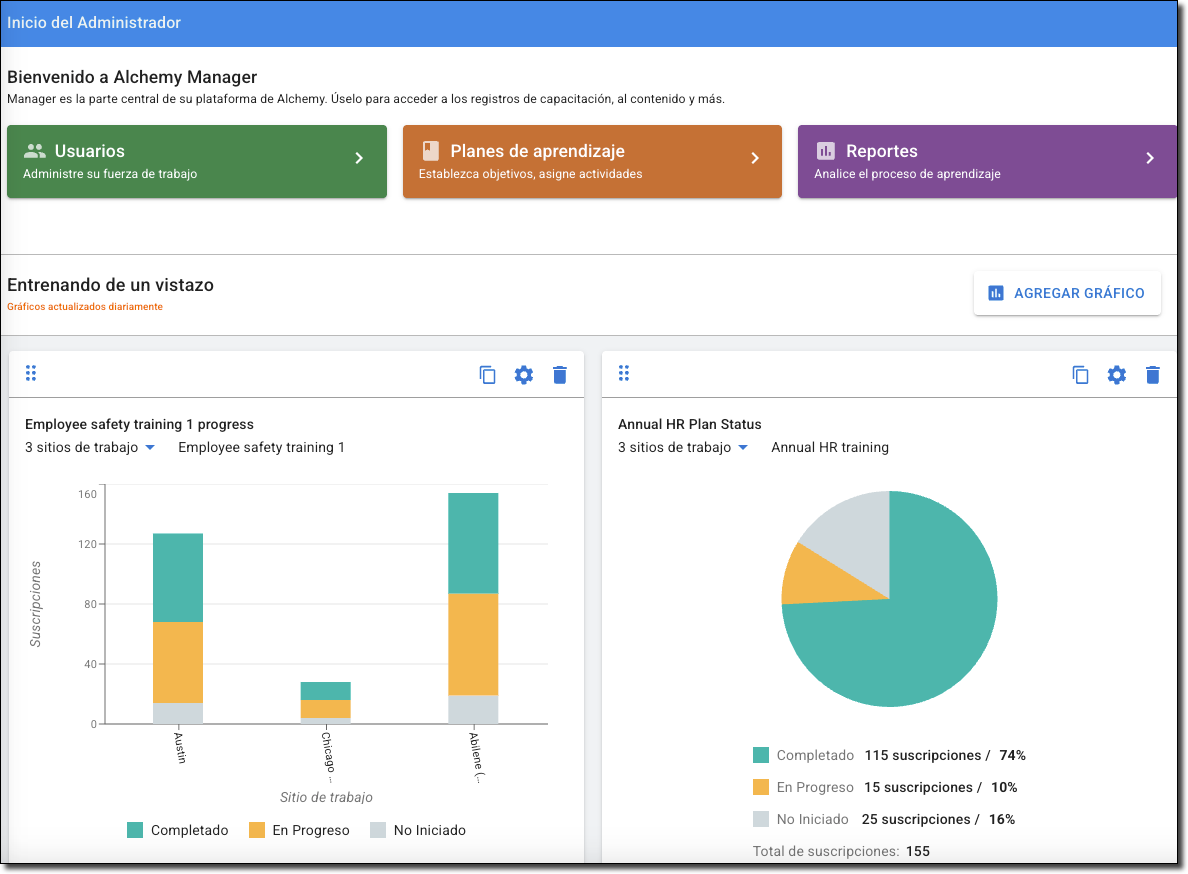The width and height of the screenshot is (1188, 874).
Task: Click copy icon on Annual HR chart
Action: (1081, 375)
